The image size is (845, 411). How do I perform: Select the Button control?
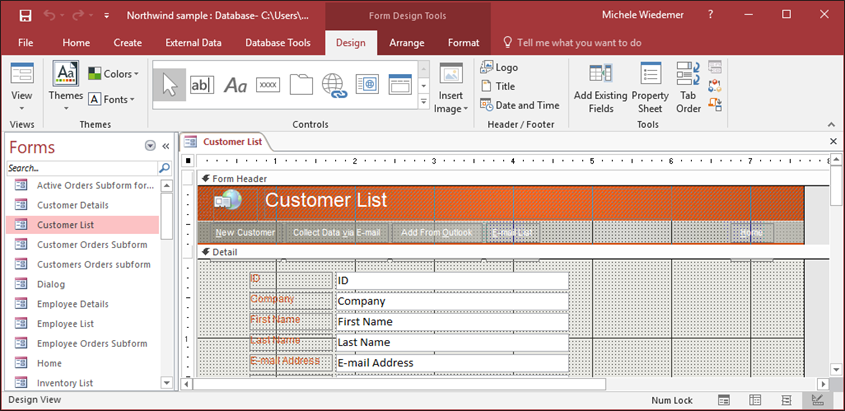[x=268, y=85]
